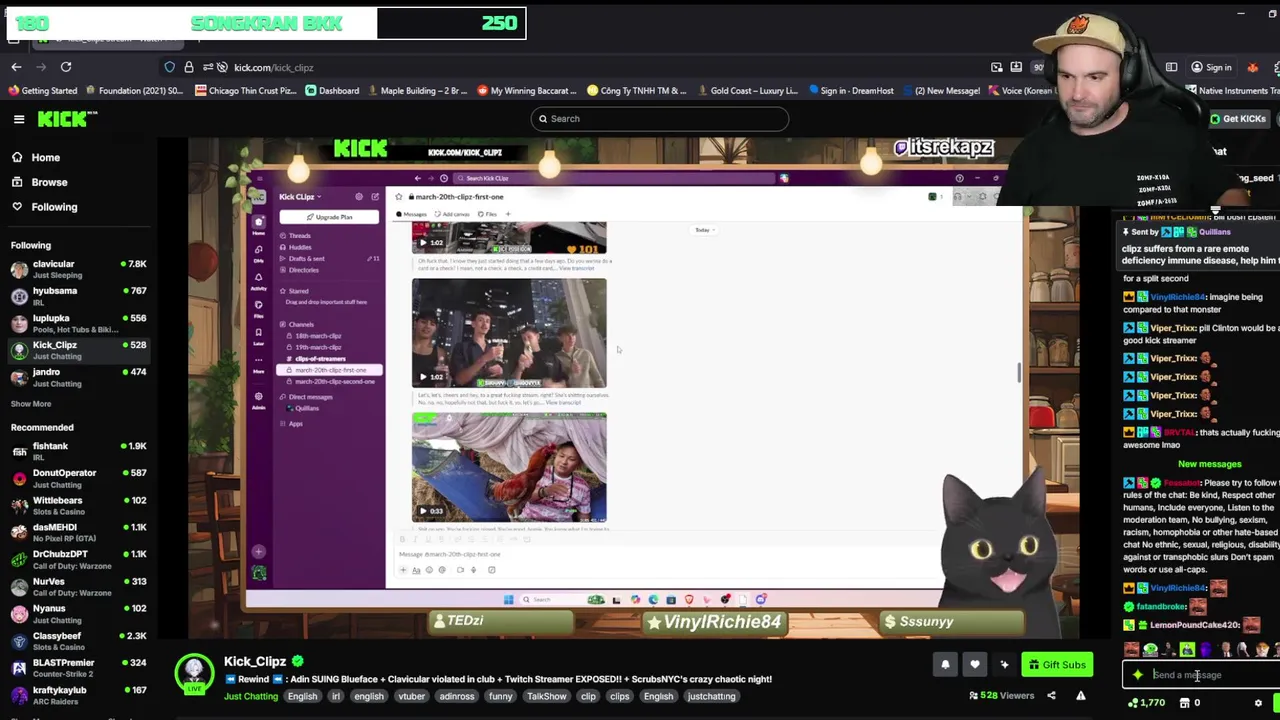Open hyubsama channel in Following list

[x=78, y=296]
